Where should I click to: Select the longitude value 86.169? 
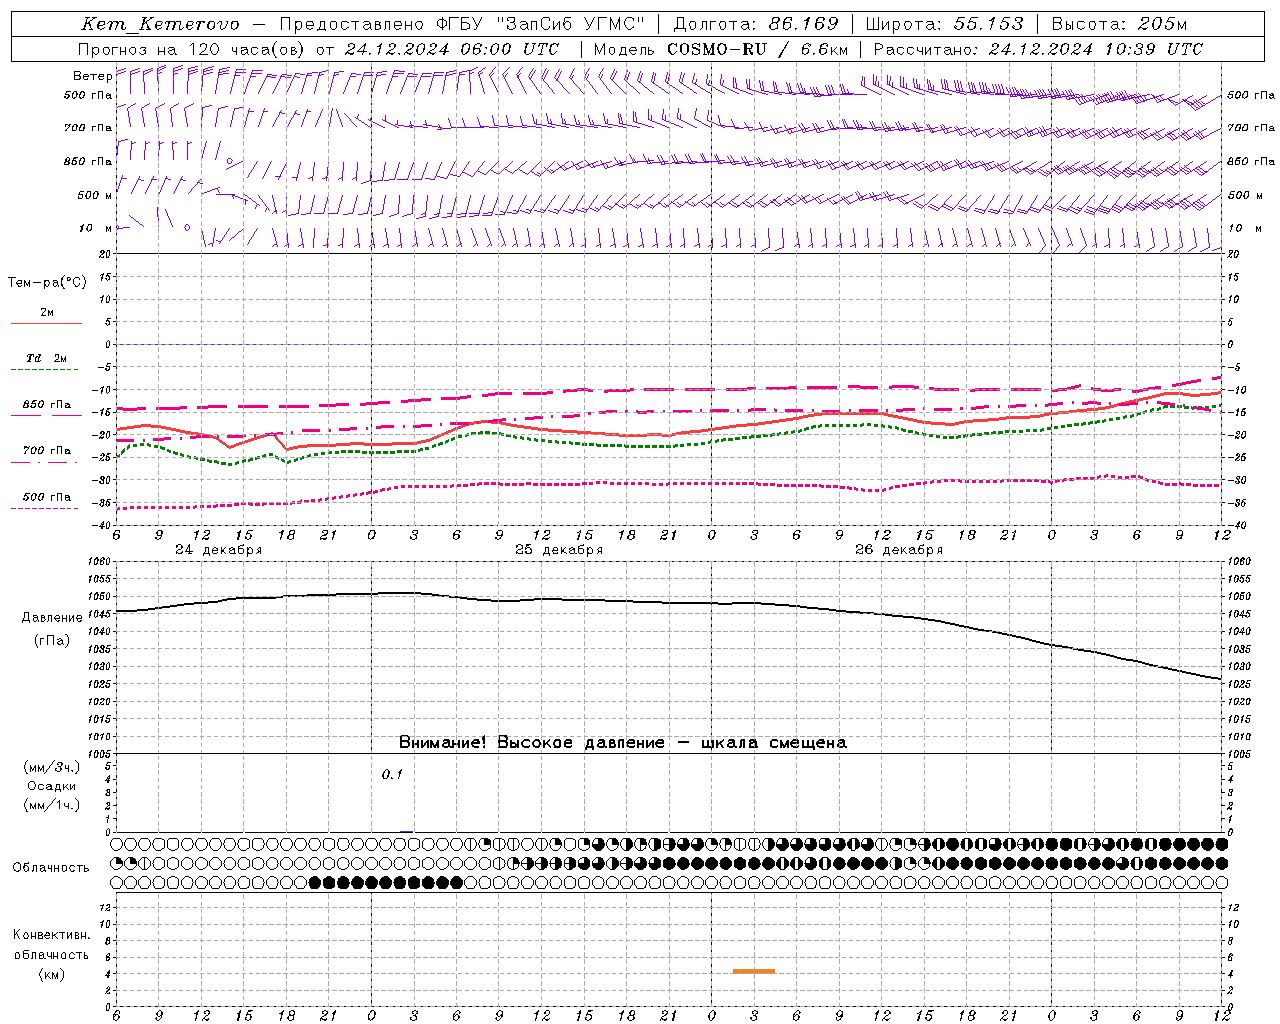click(803, 24)
